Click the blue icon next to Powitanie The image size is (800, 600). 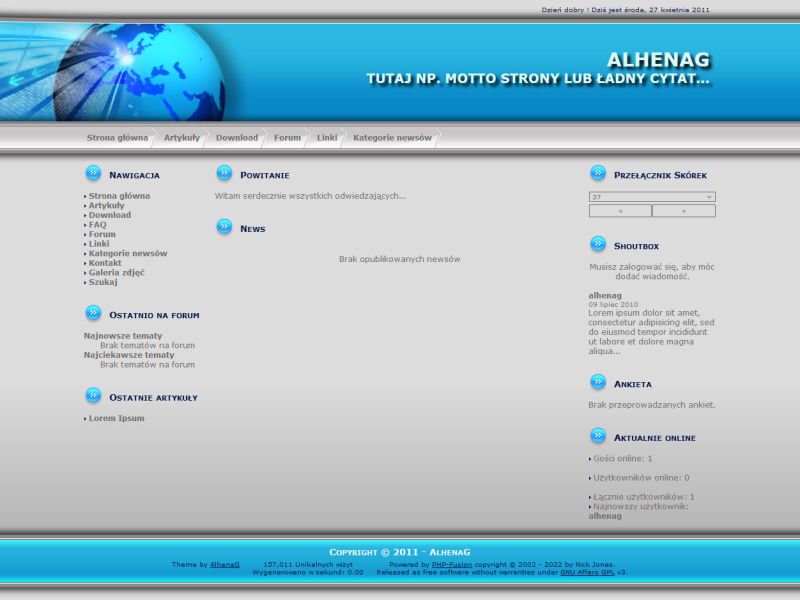224,173
